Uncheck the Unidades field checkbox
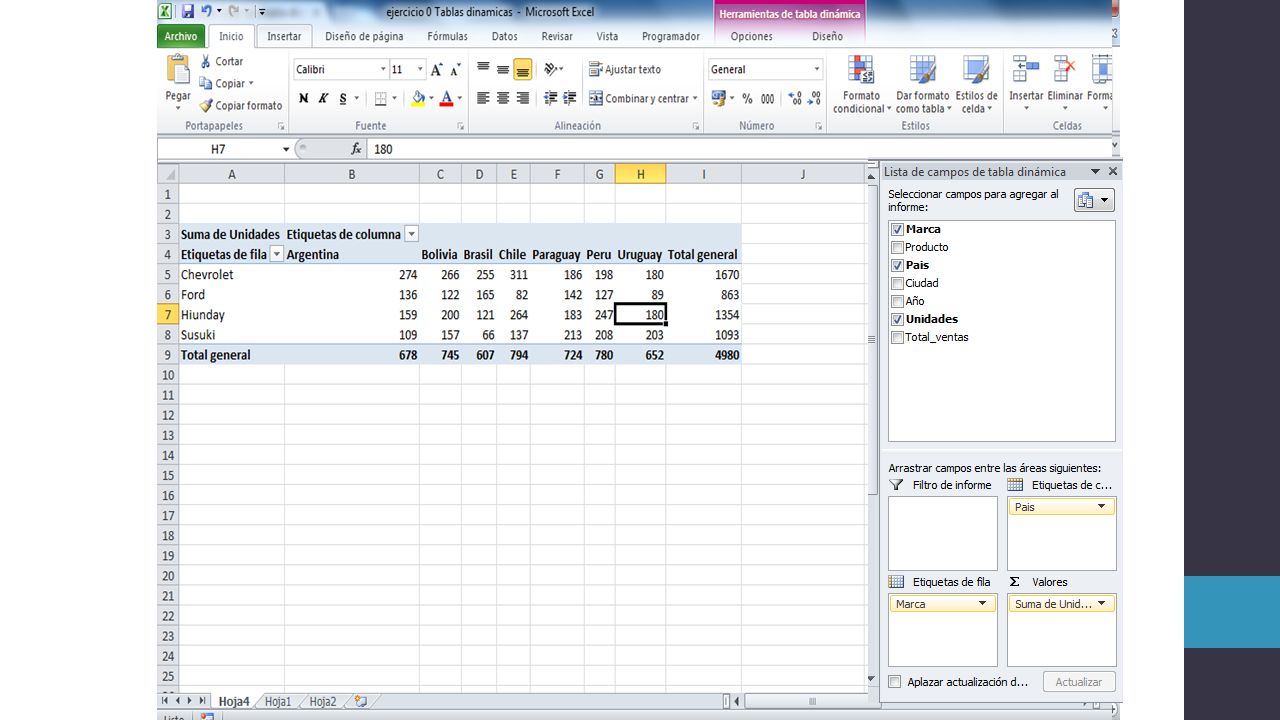Screen dimensions: 1280x720 pyautogui.click(x=897, y=319)
